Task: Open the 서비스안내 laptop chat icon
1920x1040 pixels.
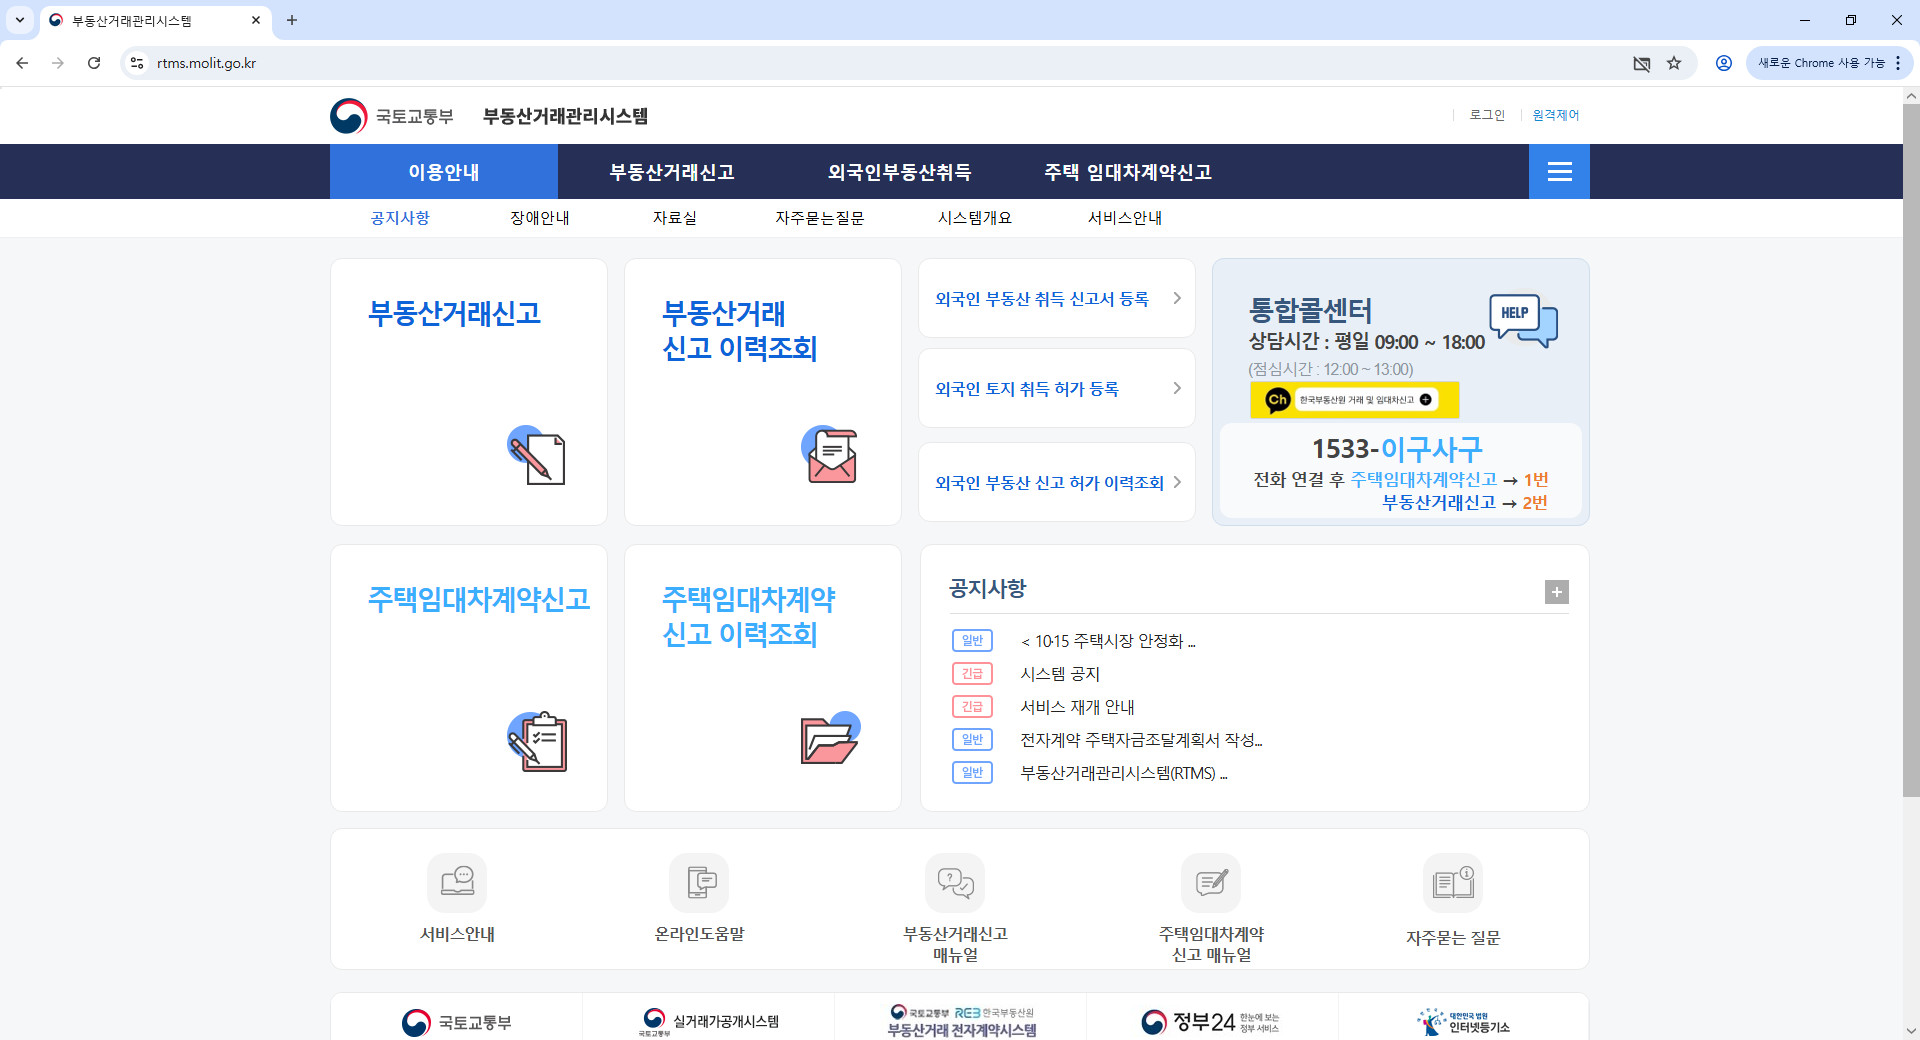Action: pyautogui.click(x=457, y=882)
